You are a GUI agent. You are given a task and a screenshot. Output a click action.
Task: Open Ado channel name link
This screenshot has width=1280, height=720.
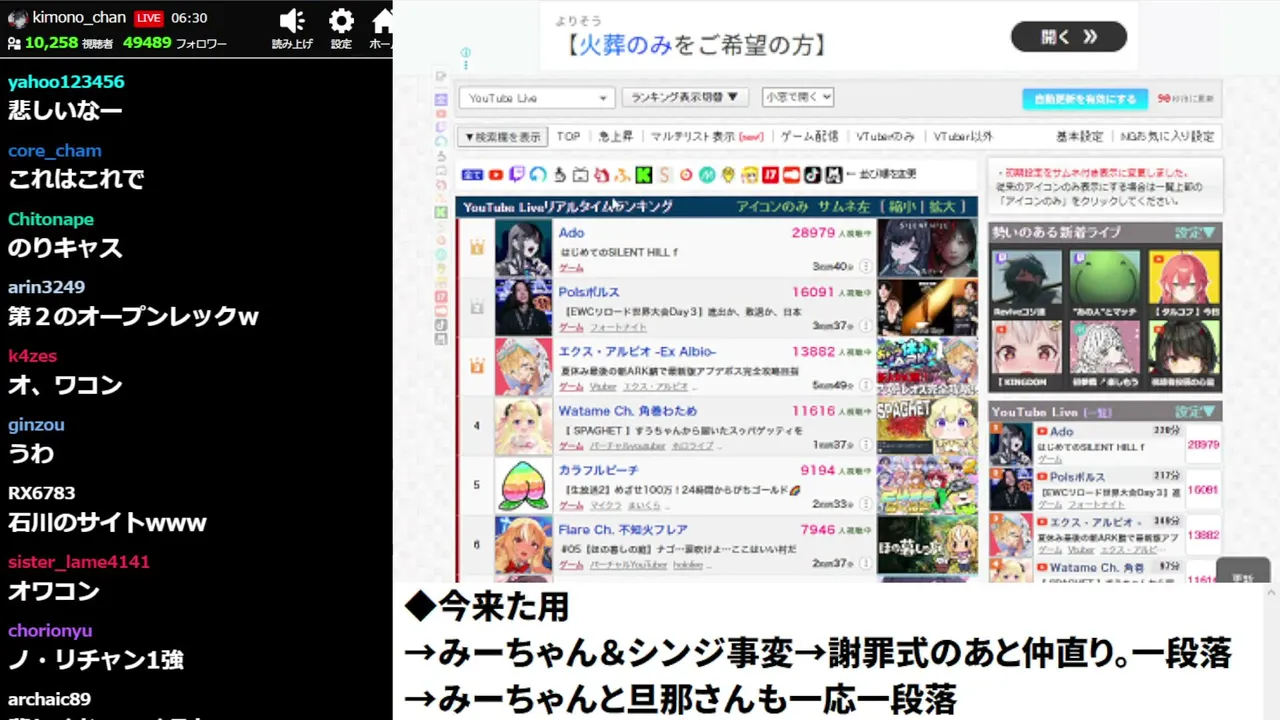pyautogui.click(x=571, y=233)
